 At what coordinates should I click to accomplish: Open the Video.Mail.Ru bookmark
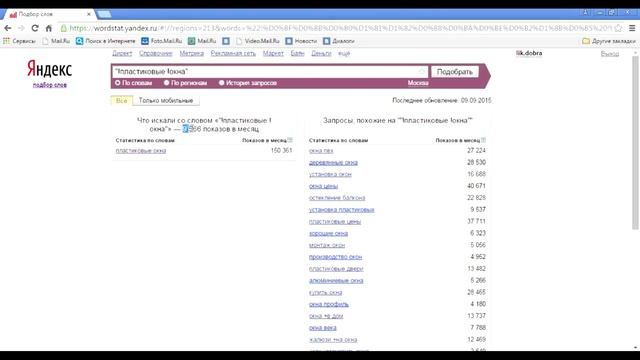click(258, 41)
